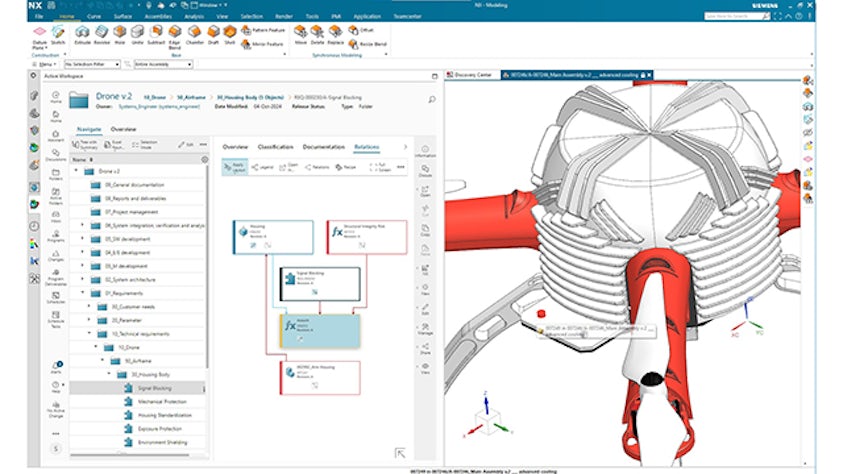This screenshot has height=474, width=843.
Task: Select the Chamfer tool
Action: (x=195, y=35)
